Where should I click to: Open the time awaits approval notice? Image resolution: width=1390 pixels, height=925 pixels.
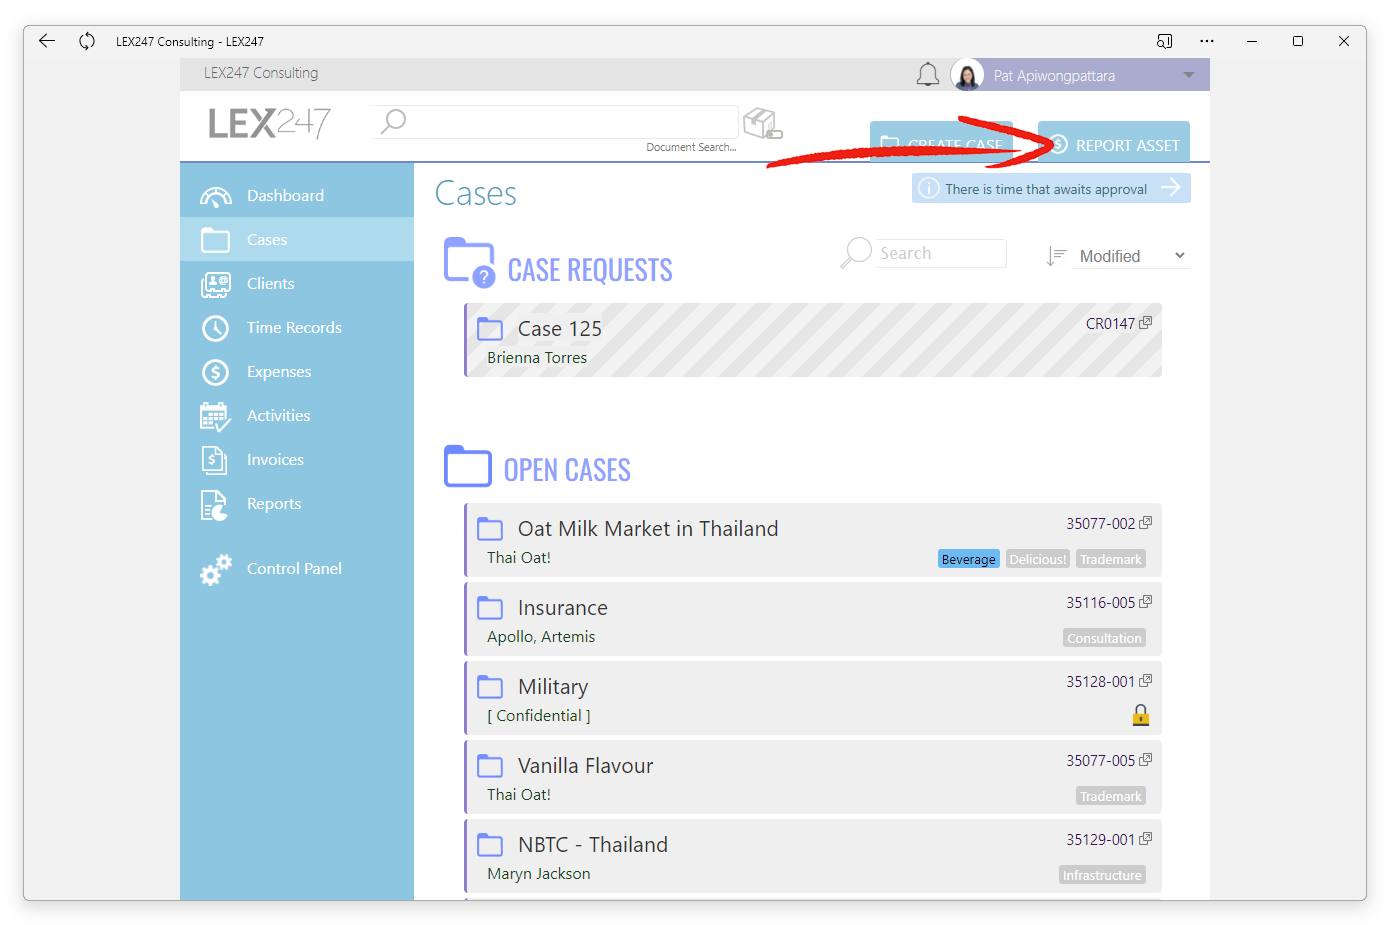[x=1051, y=188]
